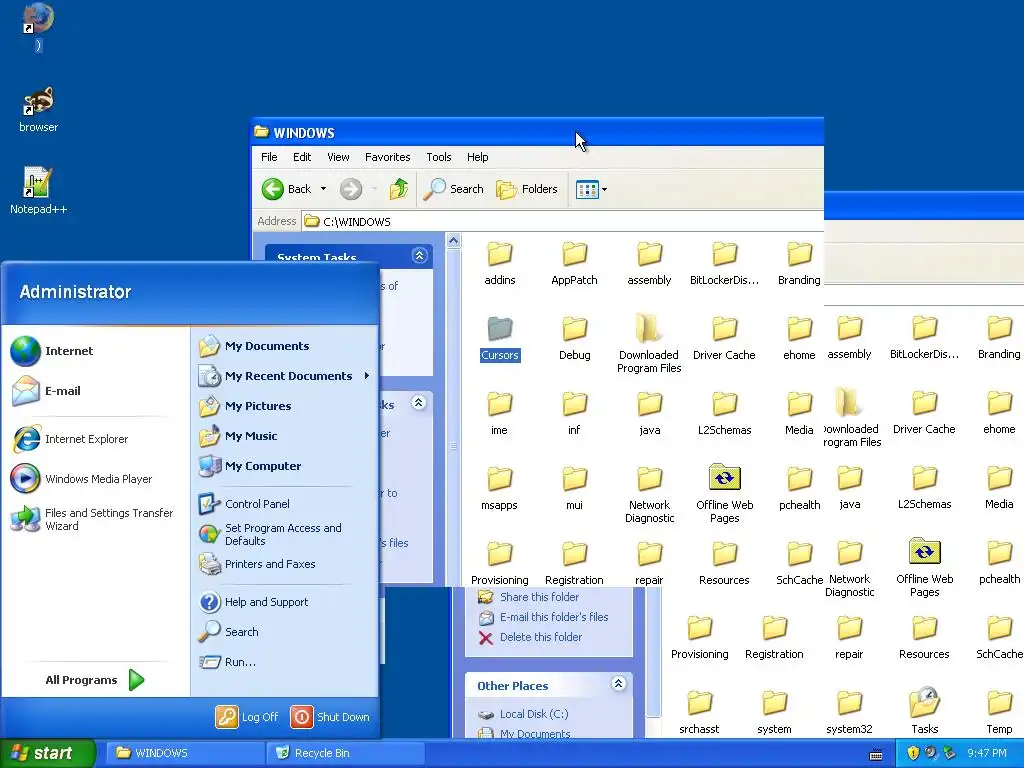This screenshot has width=1024, height=768.
Task: Click the WINDOWS window title bar
Action: click(537, 133)
